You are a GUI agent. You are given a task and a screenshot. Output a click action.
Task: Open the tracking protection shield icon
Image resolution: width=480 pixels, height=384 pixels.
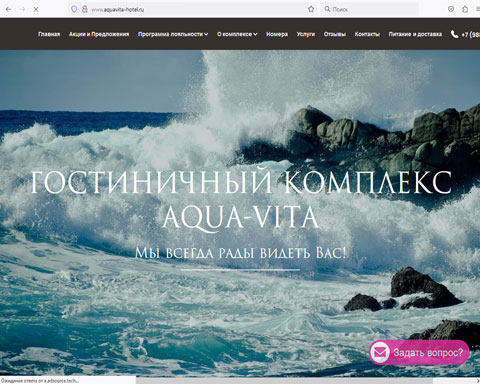(x=74, y=9)
